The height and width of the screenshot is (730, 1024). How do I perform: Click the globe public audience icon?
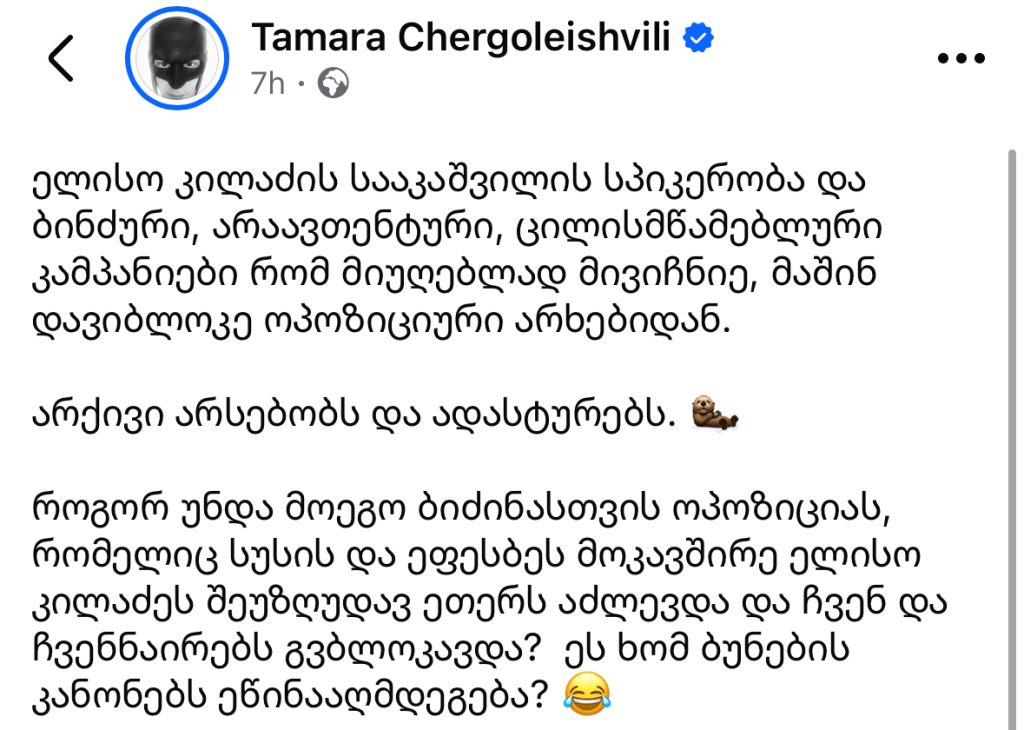[x=332, y=85]
